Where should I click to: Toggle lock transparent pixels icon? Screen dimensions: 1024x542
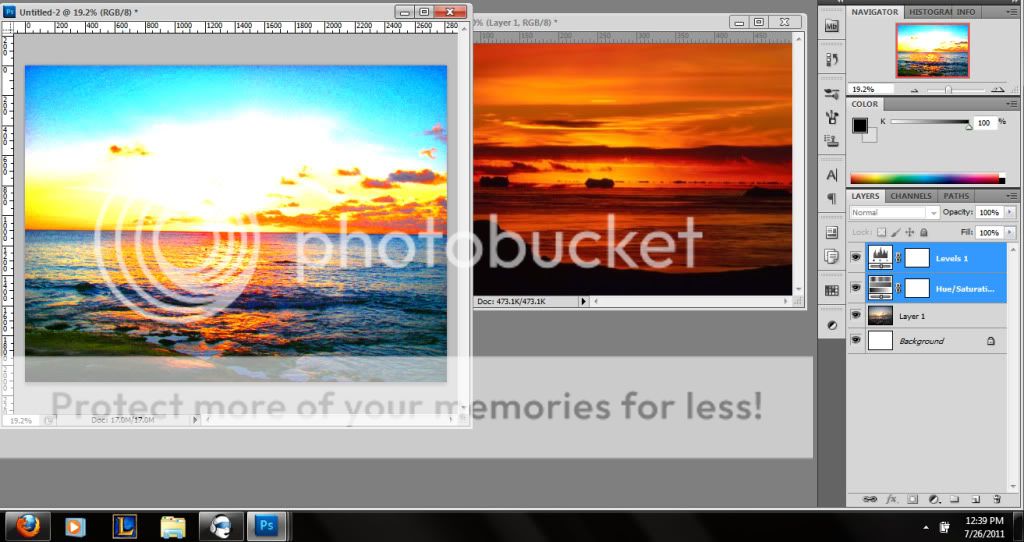pos(882,232)
